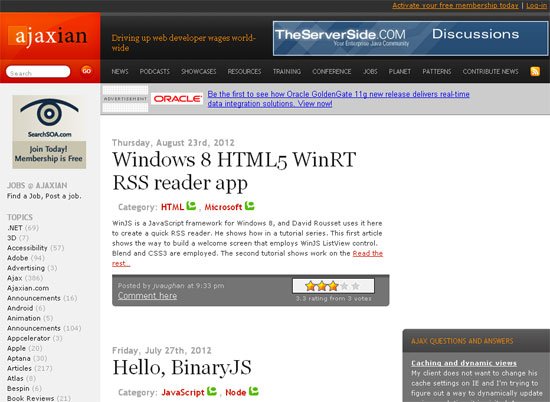Click Thursday, August 23rd, 2012 date text
The width and height of the screenshot is (550, 402).
tap(173, 143)
